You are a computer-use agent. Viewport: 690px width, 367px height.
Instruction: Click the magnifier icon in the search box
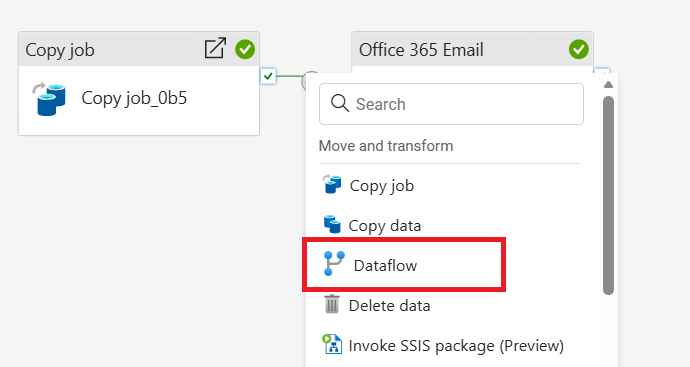[x=340, y=104]
